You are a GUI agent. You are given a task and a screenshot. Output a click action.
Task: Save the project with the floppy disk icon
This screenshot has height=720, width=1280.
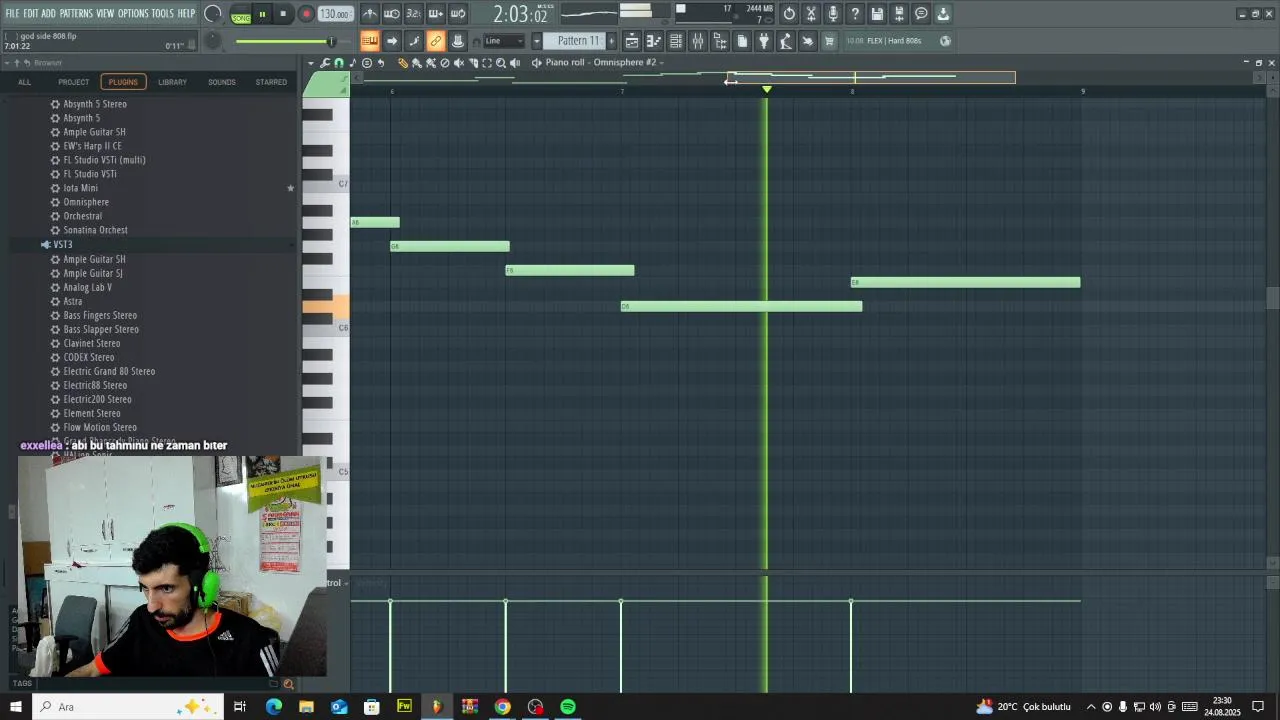coord(877,14)
